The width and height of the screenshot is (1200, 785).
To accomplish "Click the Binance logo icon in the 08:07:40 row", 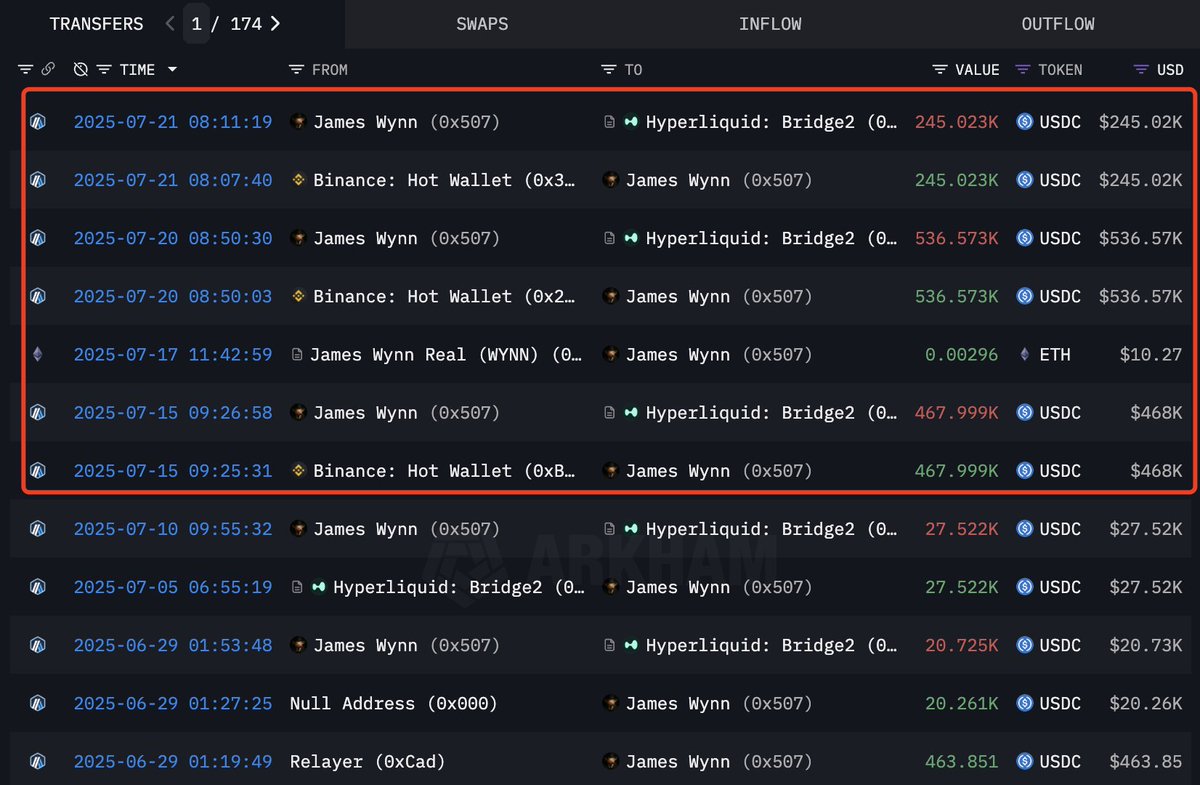I will coord(298,180).
